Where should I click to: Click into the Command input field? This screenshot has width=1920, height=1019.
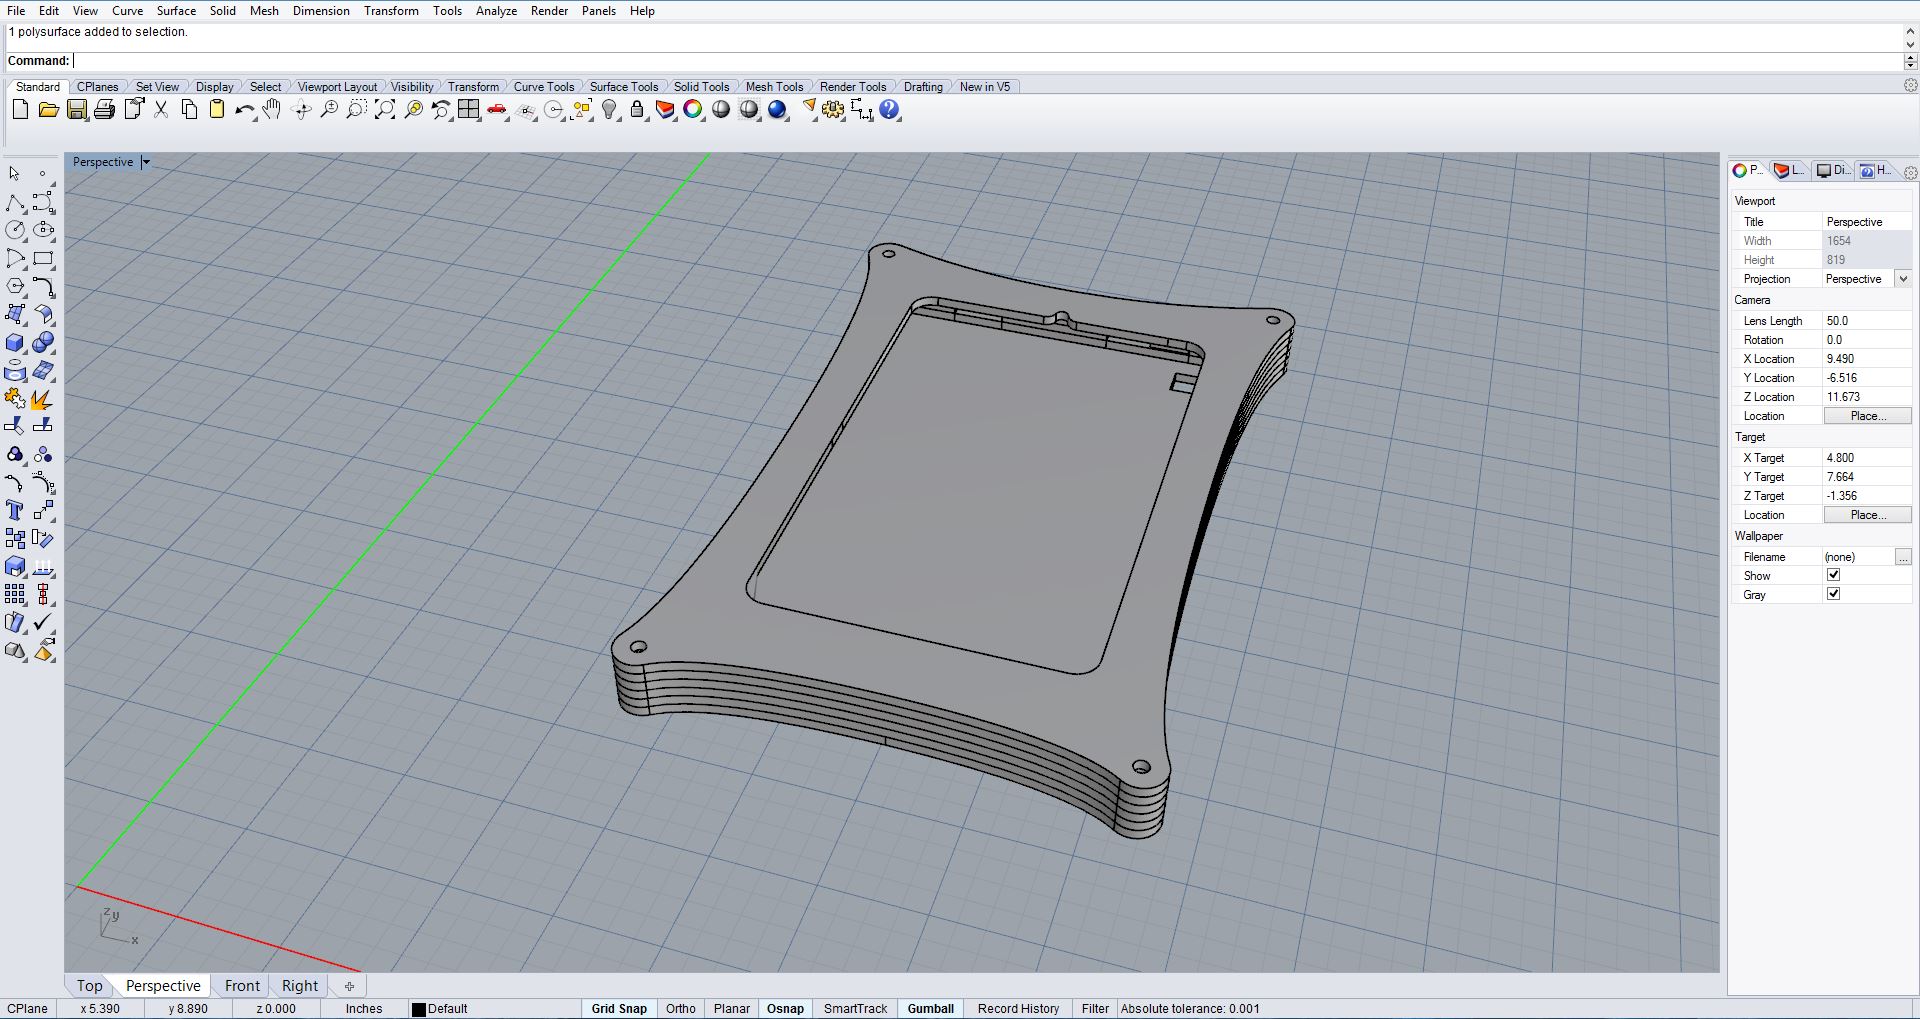tap(985, 61)
